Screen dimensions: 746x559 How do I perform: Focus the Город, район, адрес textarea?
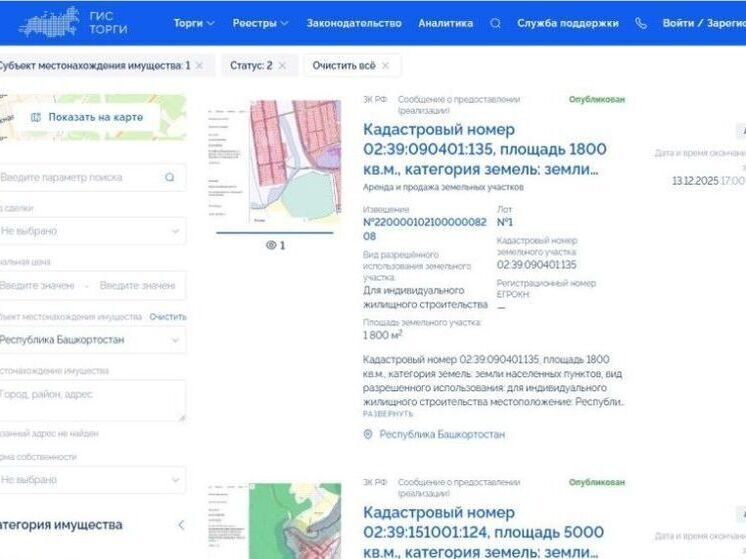pyautogui.click(x=92, y=401)
